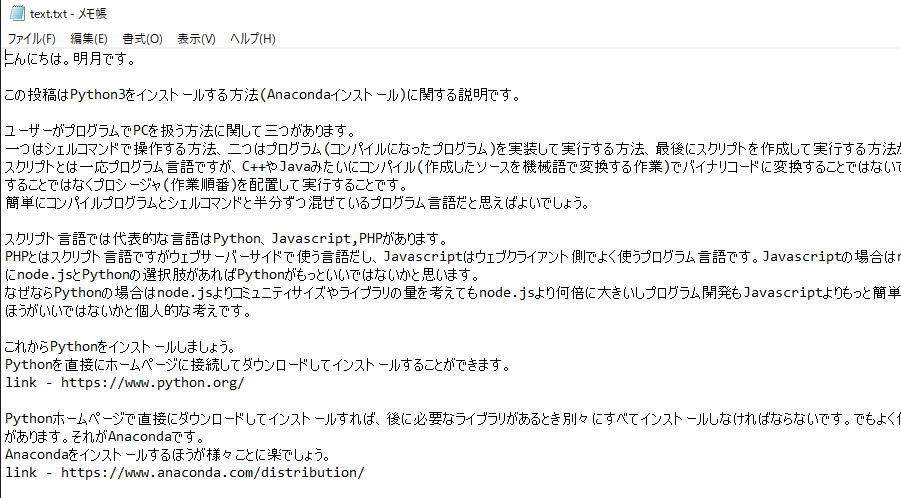Open the 表示(V) menu

pos(196,38)
